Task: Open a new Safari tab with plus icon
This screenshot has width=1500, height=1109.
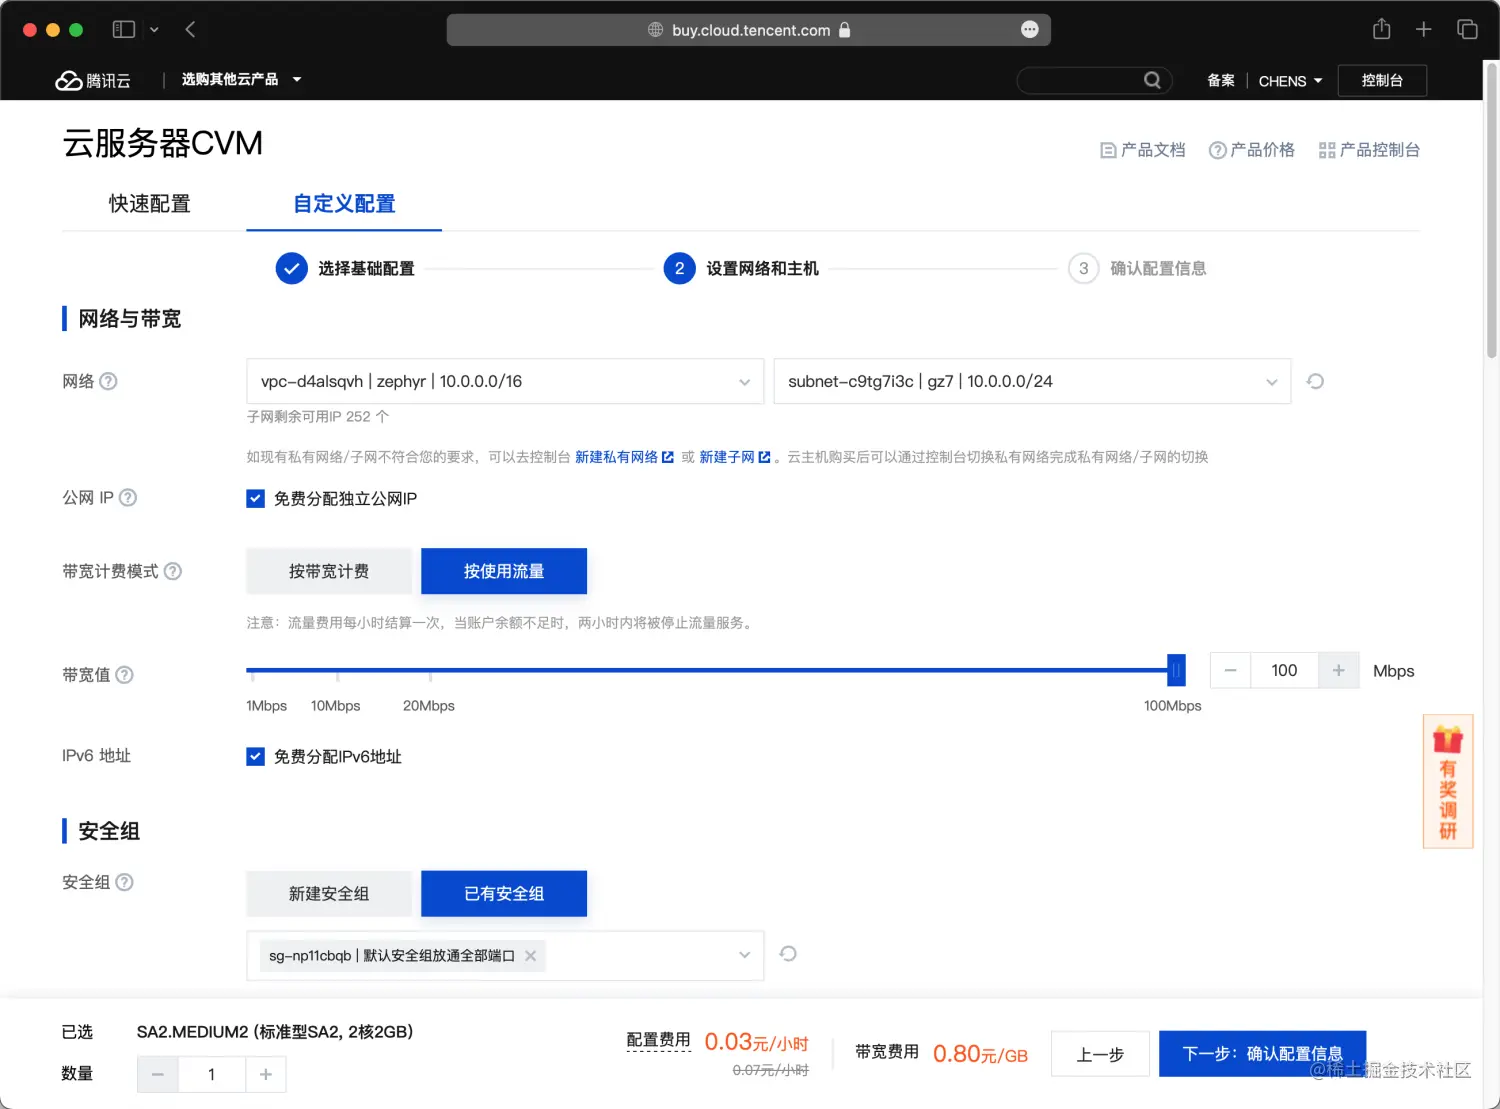Action: pos(1424,30)
